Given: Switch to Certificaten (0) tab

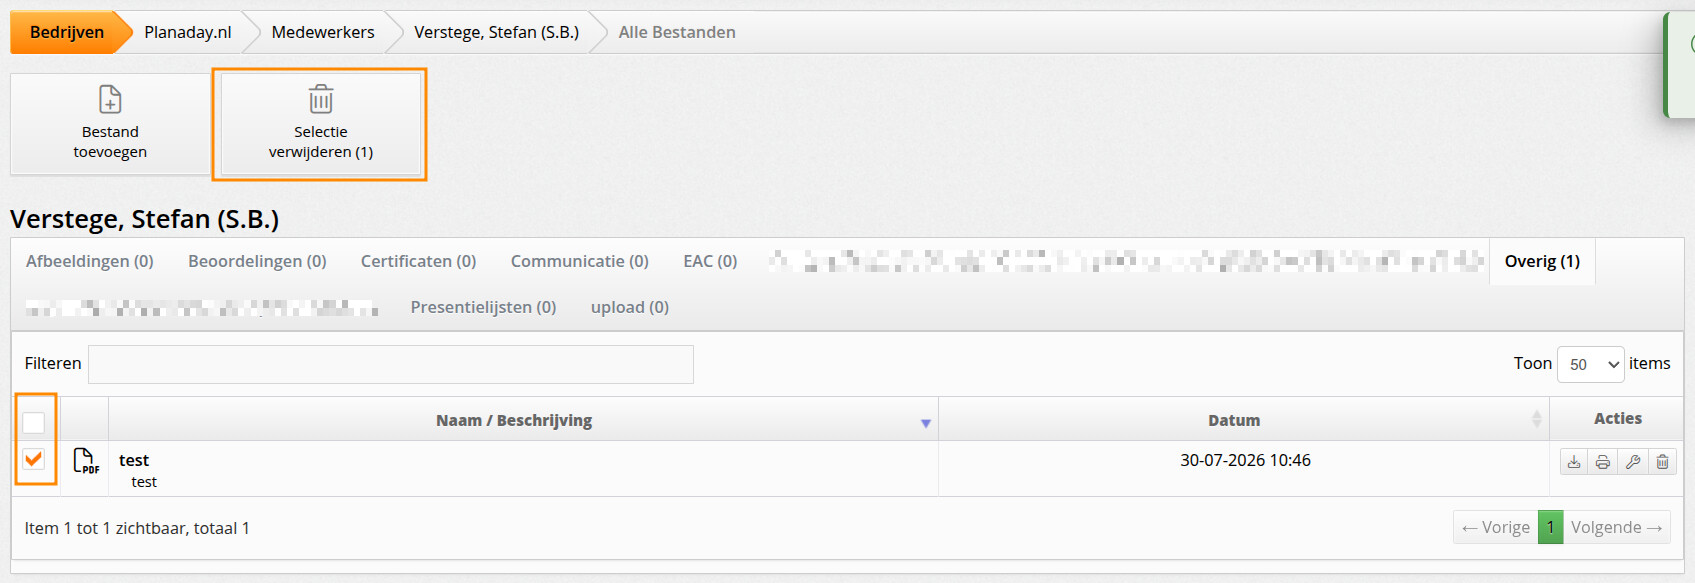Looking at the screenshot, I should pos(418,261).
